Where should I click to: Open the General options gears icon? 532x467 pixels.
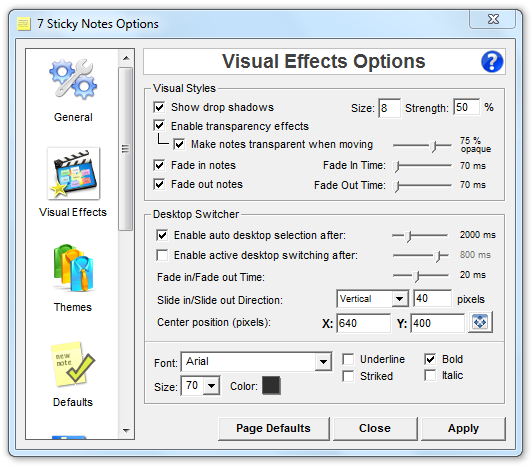[x=73, y=79]
